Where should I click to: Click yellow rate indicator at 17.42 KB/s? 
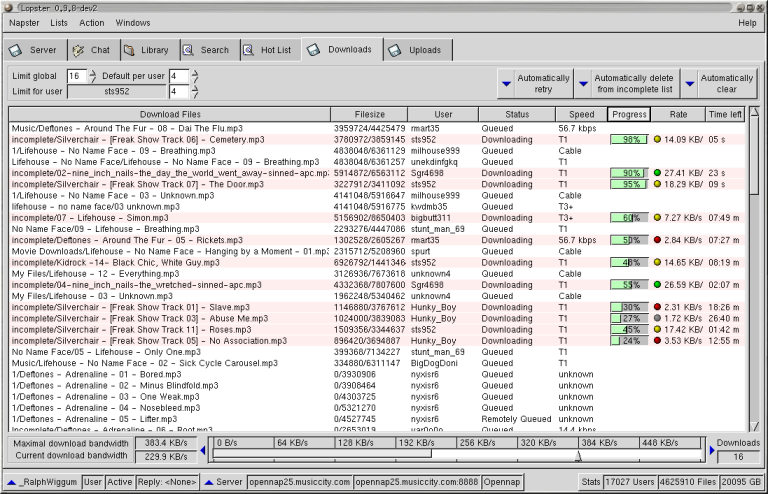point(657,329)
